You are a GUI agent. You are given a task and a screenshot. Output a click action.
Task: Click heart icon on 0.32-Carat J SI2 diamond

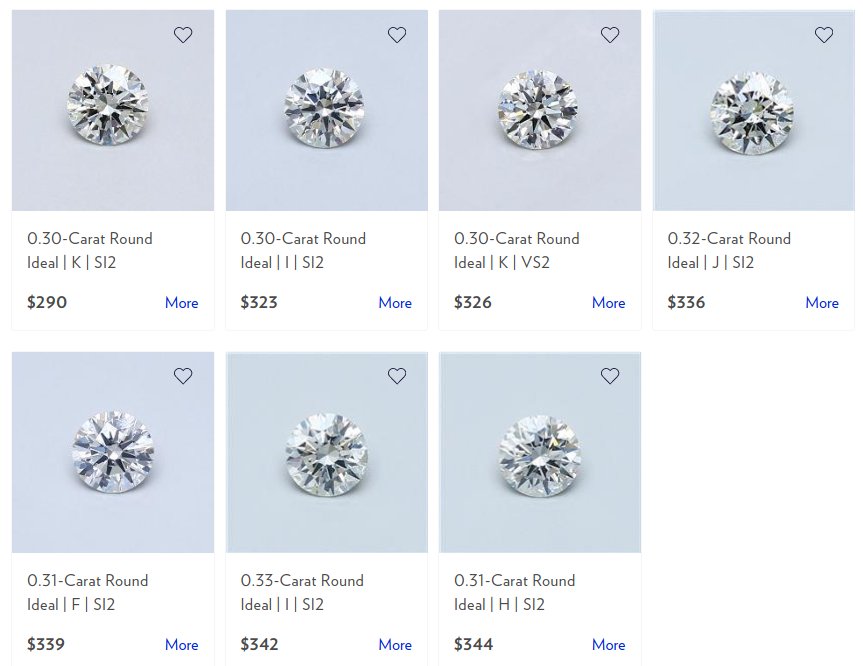point(823,35)
